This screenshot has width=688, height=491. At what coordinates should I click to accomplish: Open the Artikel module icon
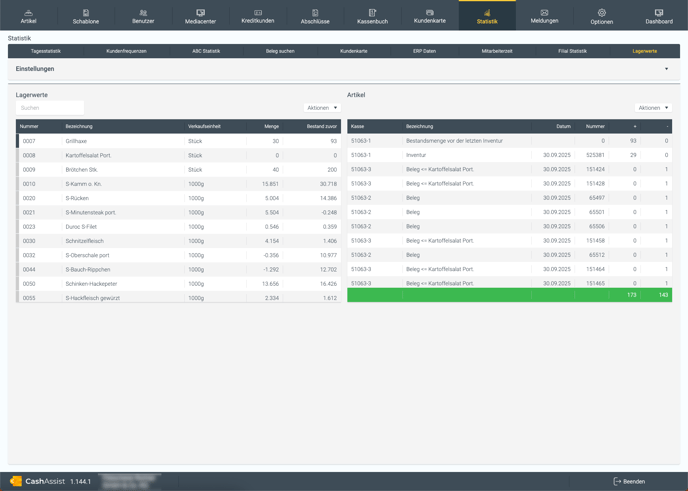point(28,13)
